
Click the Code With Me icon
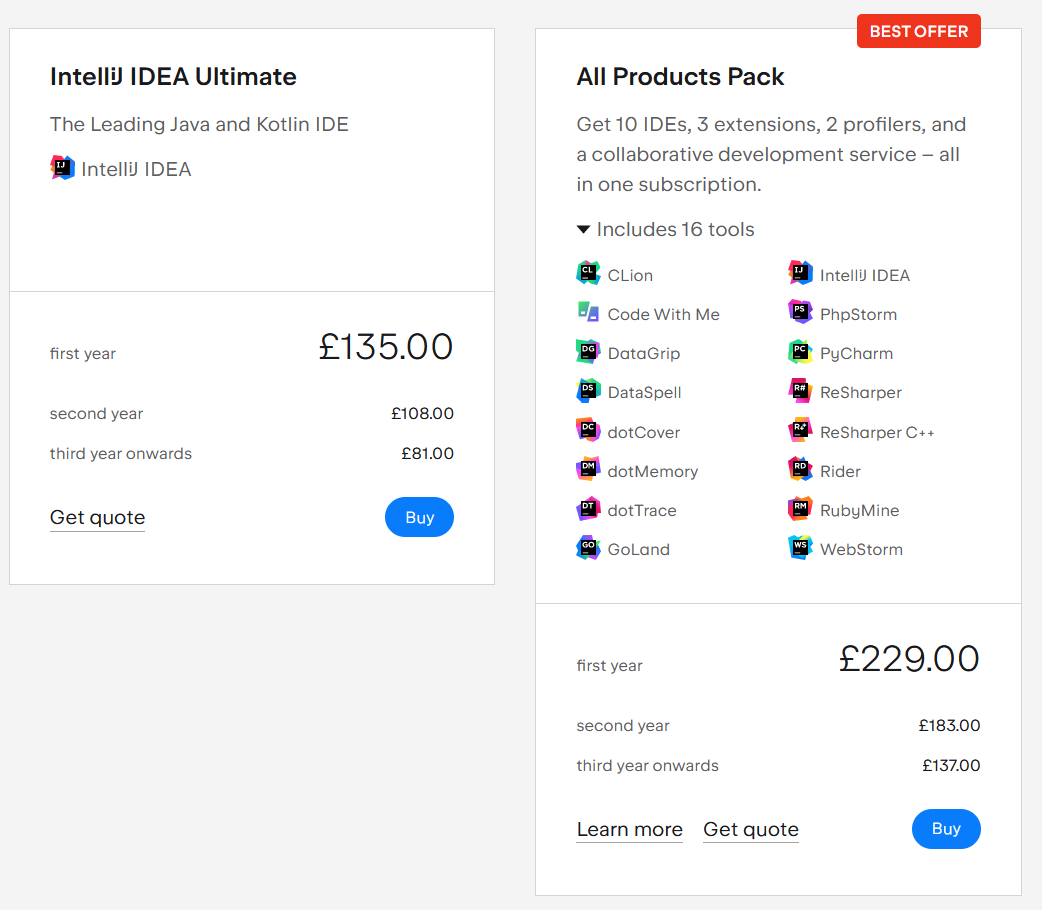pyautogui.click(x=588, y=313)
